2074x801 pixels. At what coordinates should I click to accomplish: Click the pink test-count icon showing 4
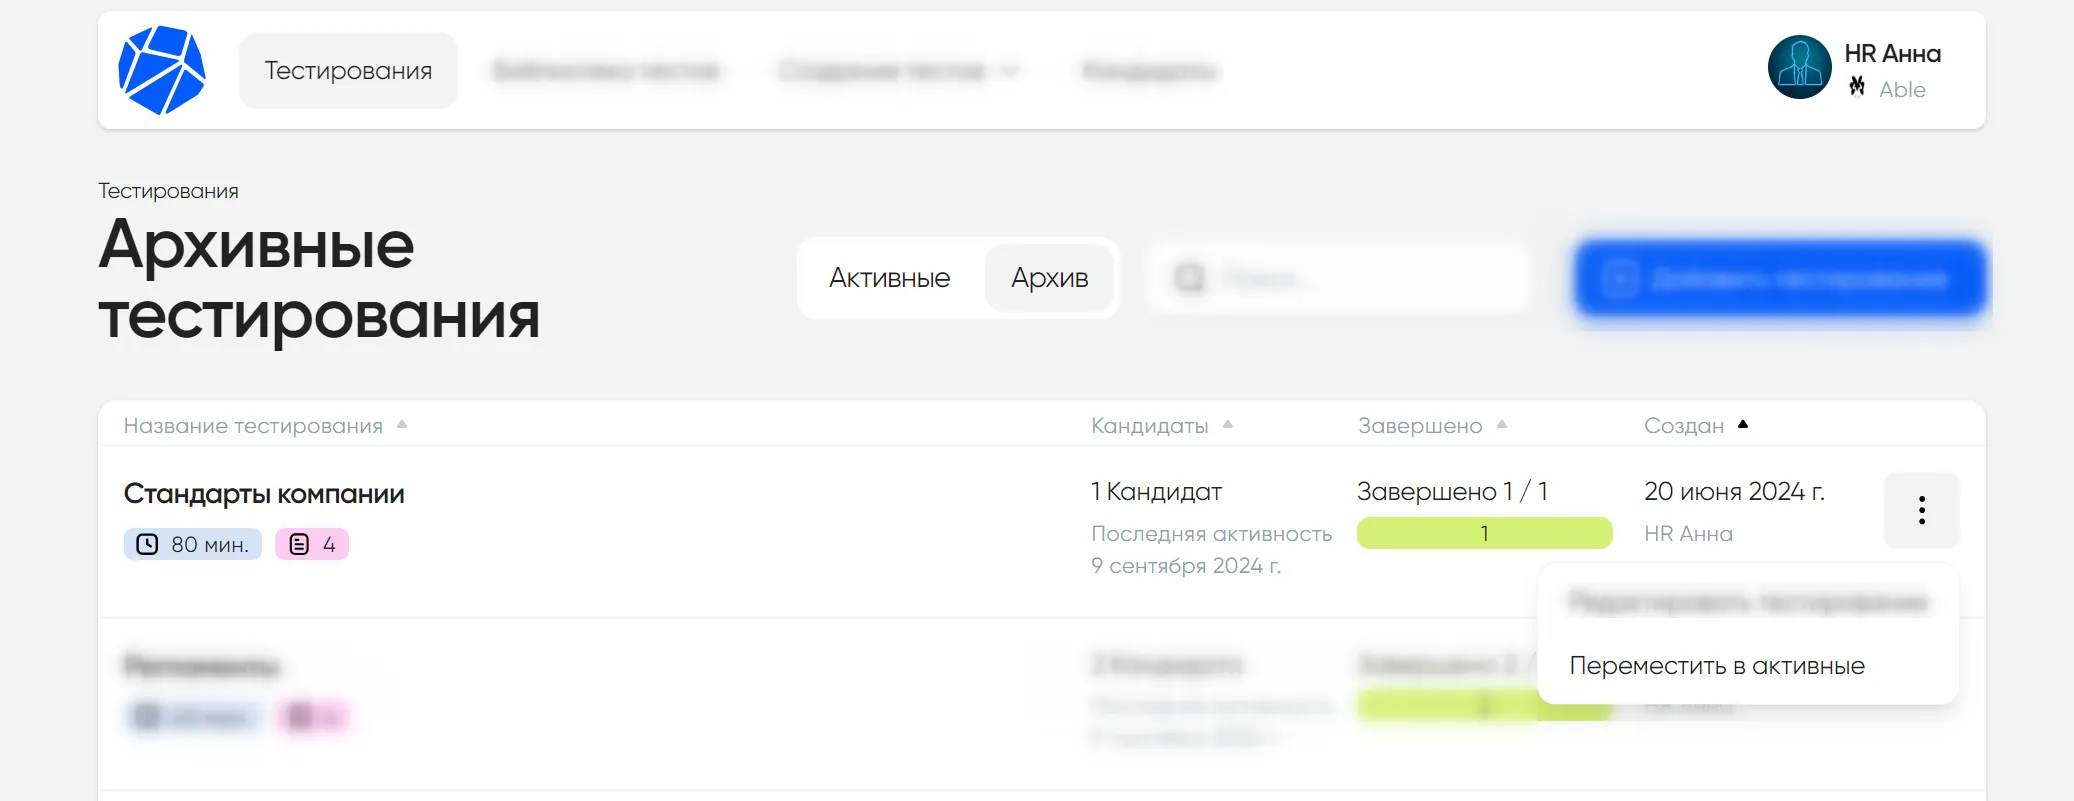(x=297, y=544)
